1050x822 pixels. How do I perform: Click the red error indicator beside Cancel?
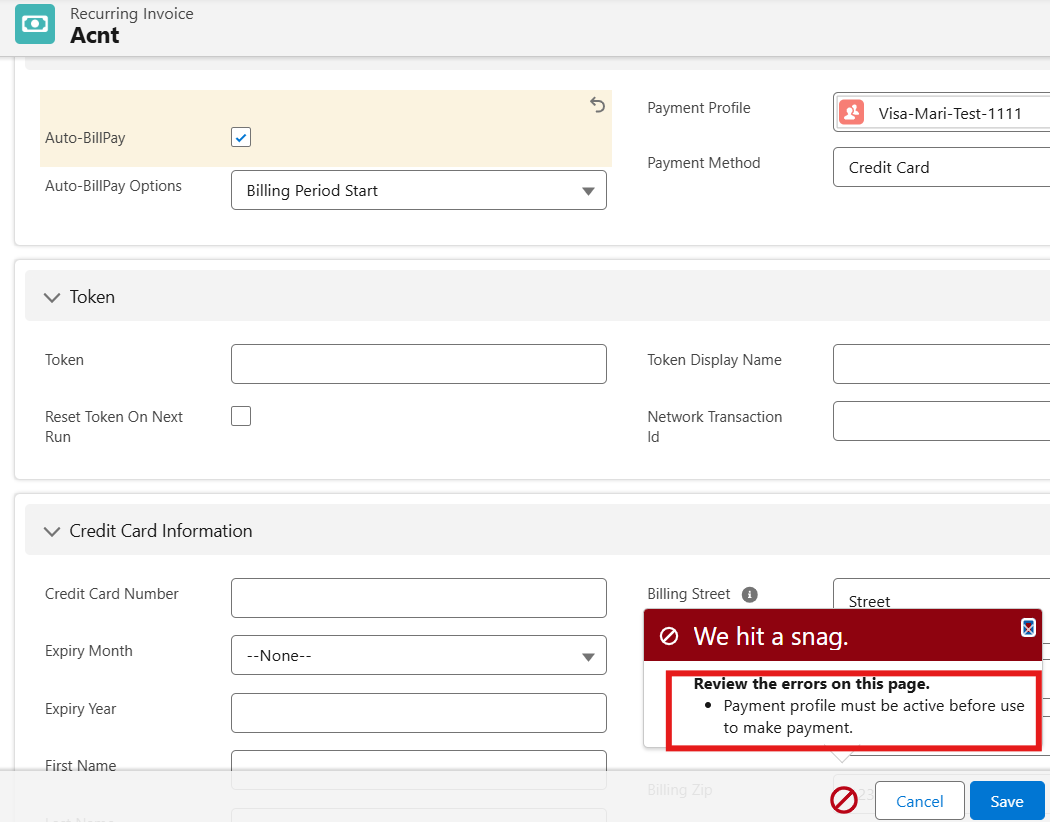tap(844, 800)
